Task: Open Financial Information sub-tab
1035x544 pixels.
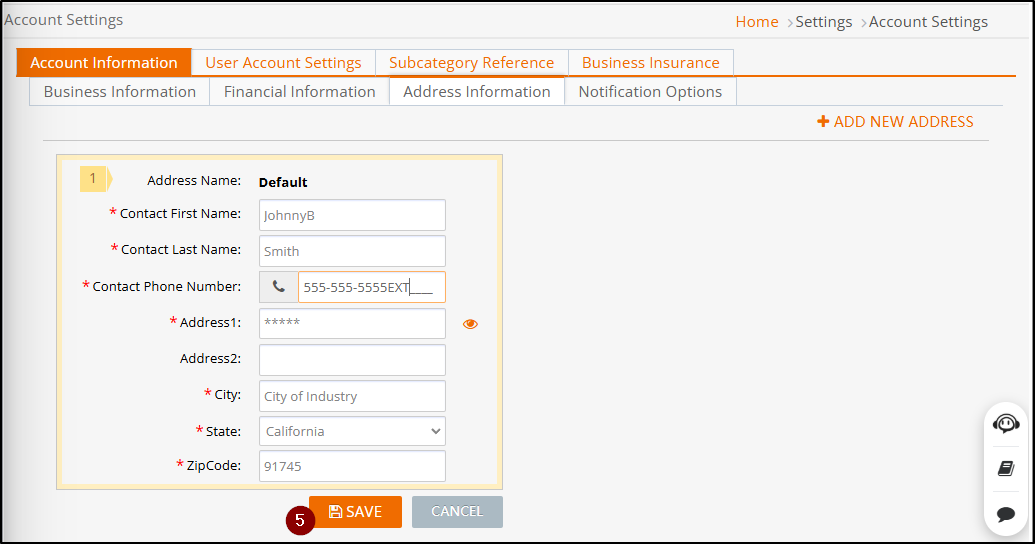Action: pos(299,92)
